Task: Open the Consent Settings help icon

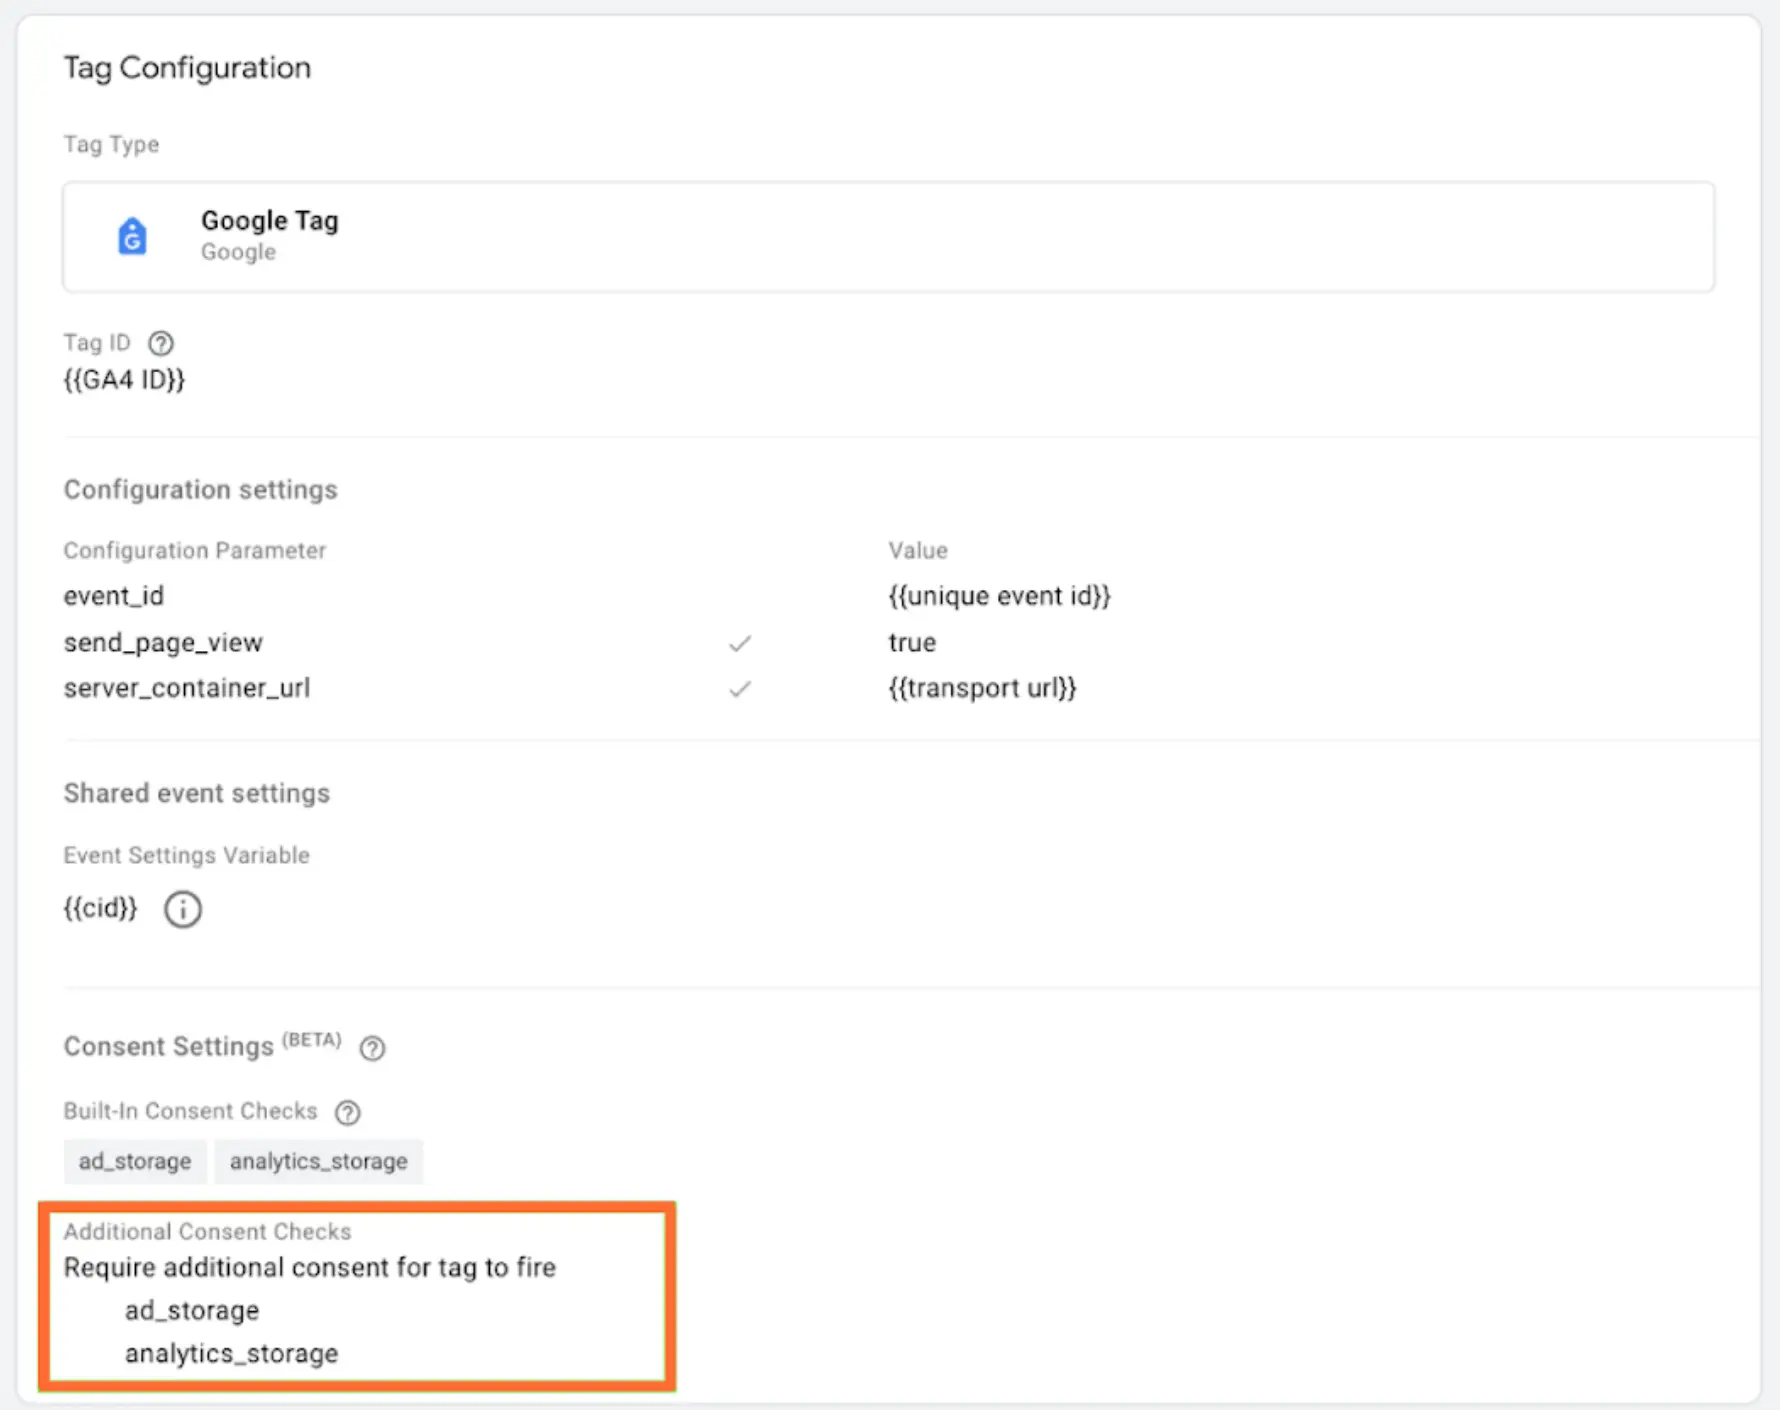Action: pos(372,1048)
